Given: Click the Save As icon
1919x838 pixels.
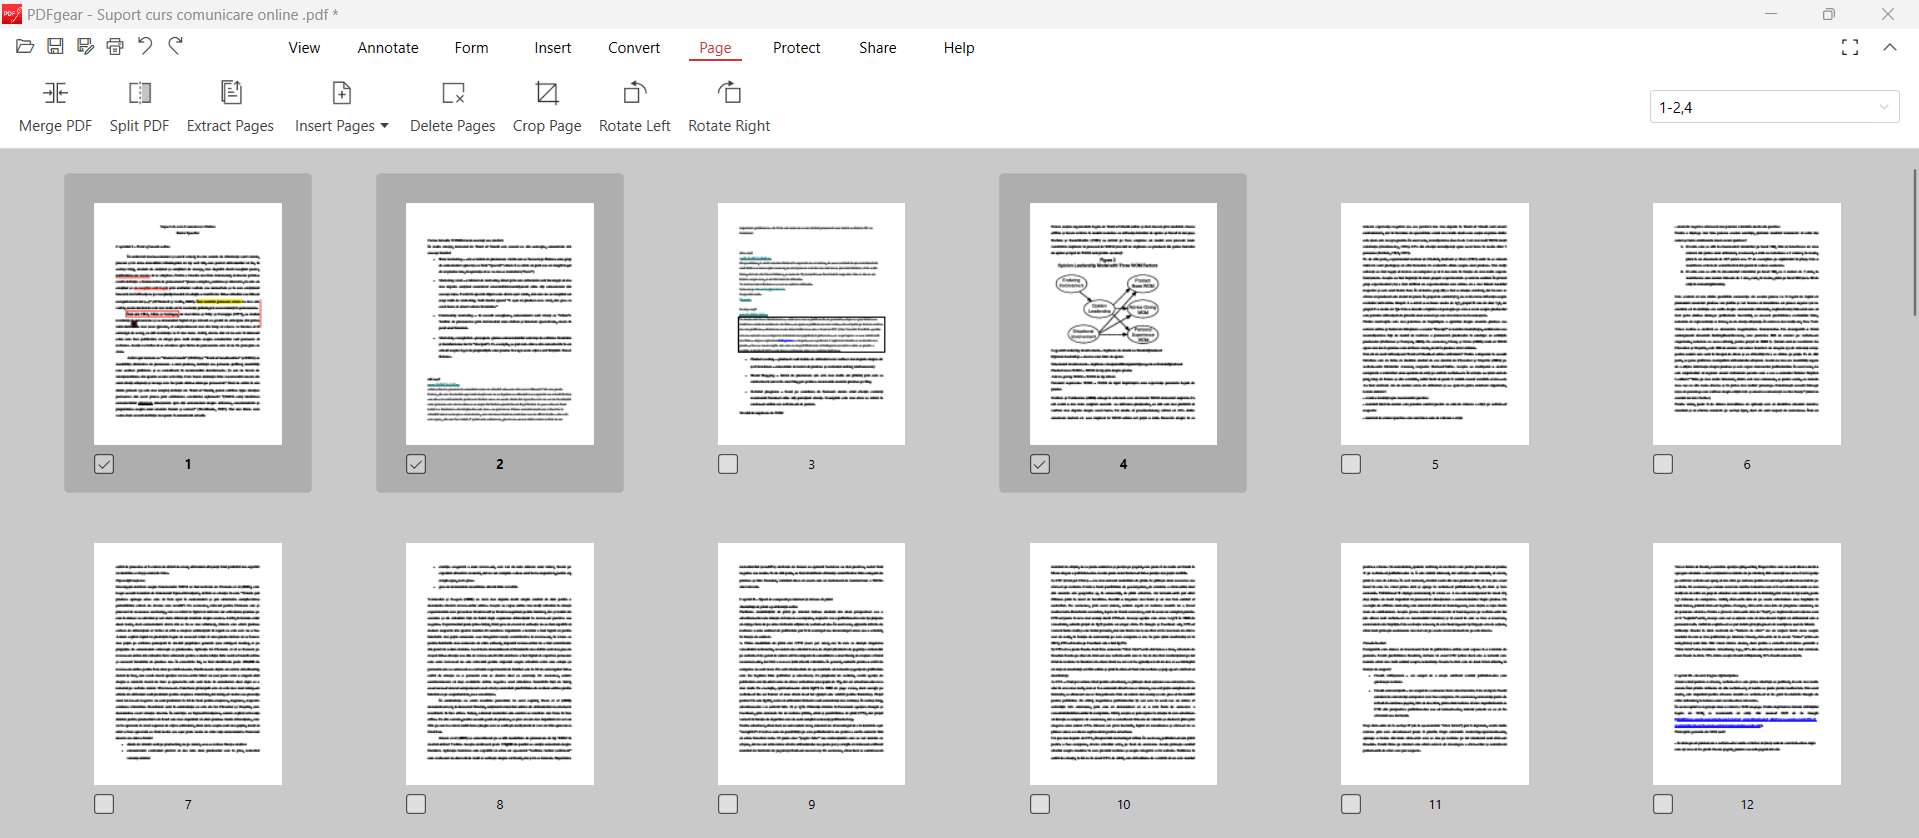Looking at the screenshot, I should tap(85, 46).
